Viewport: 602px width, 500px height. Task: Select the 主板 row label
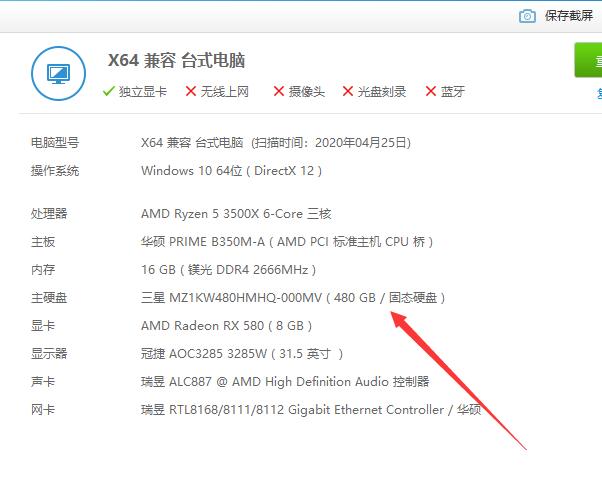(x=43, y=242)
